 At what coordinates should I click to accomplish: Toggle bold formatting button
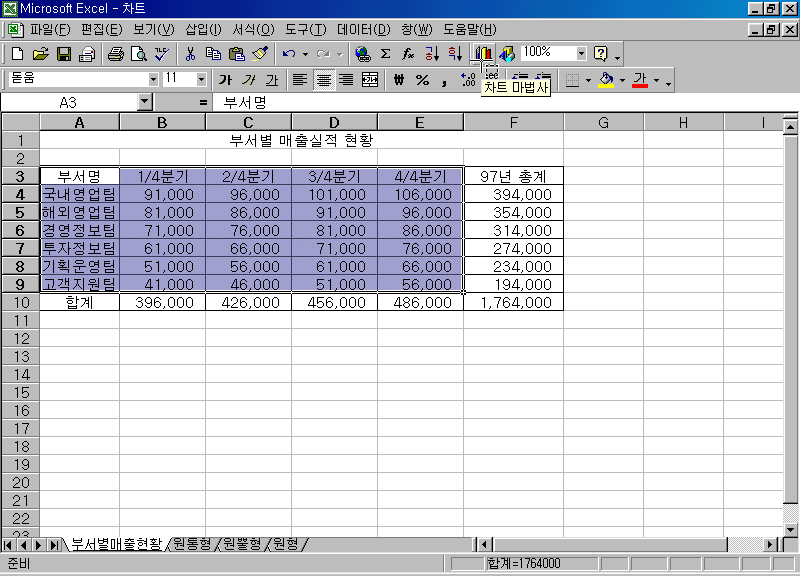(225, 80)
